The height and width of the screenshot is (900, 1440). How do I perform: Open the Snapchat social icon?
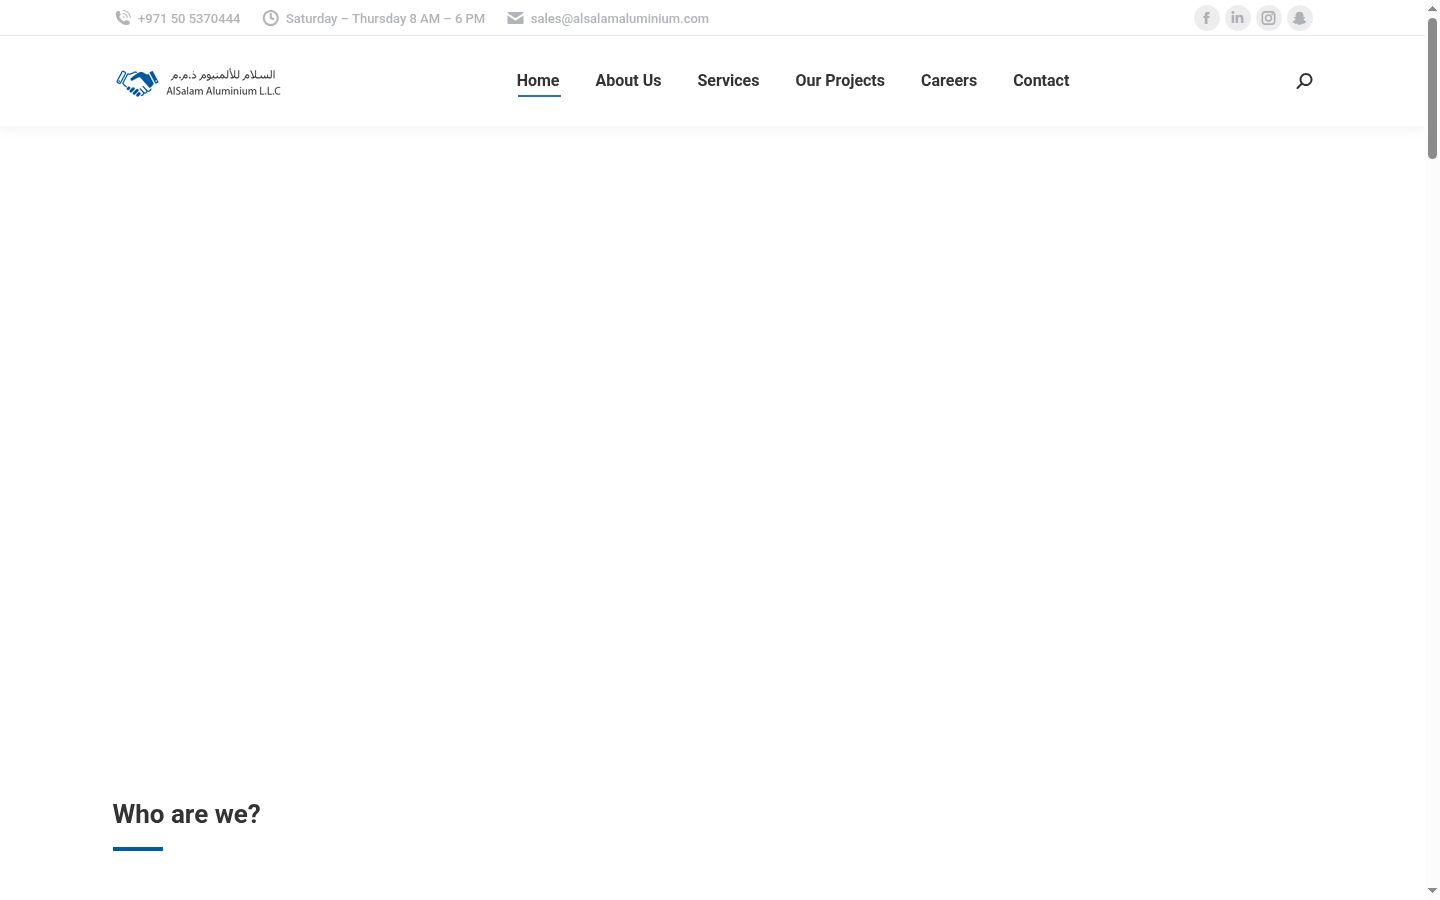click(1300, 18)
